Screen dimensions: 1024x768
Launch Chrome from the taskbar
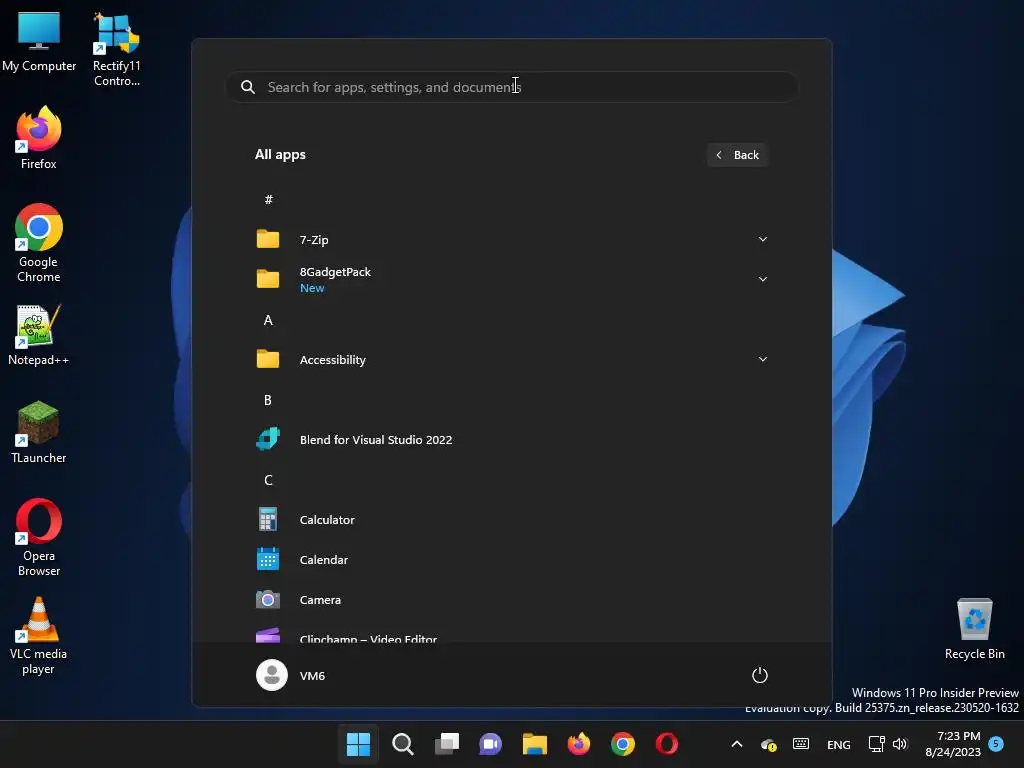point(623,744)
